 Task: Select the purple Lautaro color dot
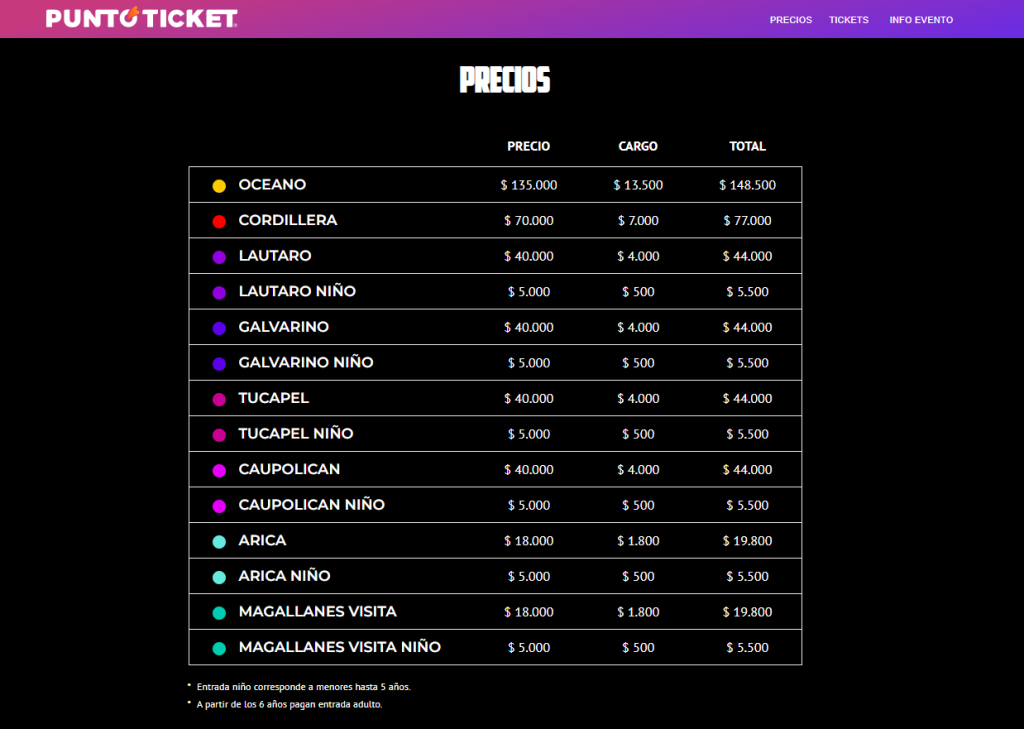point(219,257)
